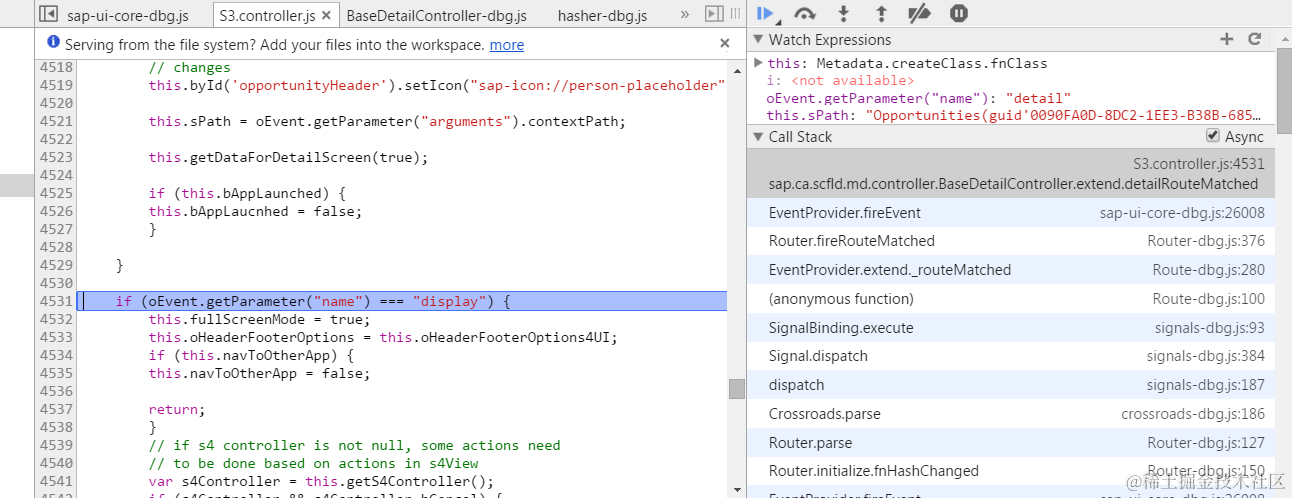1292x498 pixels.
Task: Select 'i: <not available>' watch entry
Action: click(840, 80)
